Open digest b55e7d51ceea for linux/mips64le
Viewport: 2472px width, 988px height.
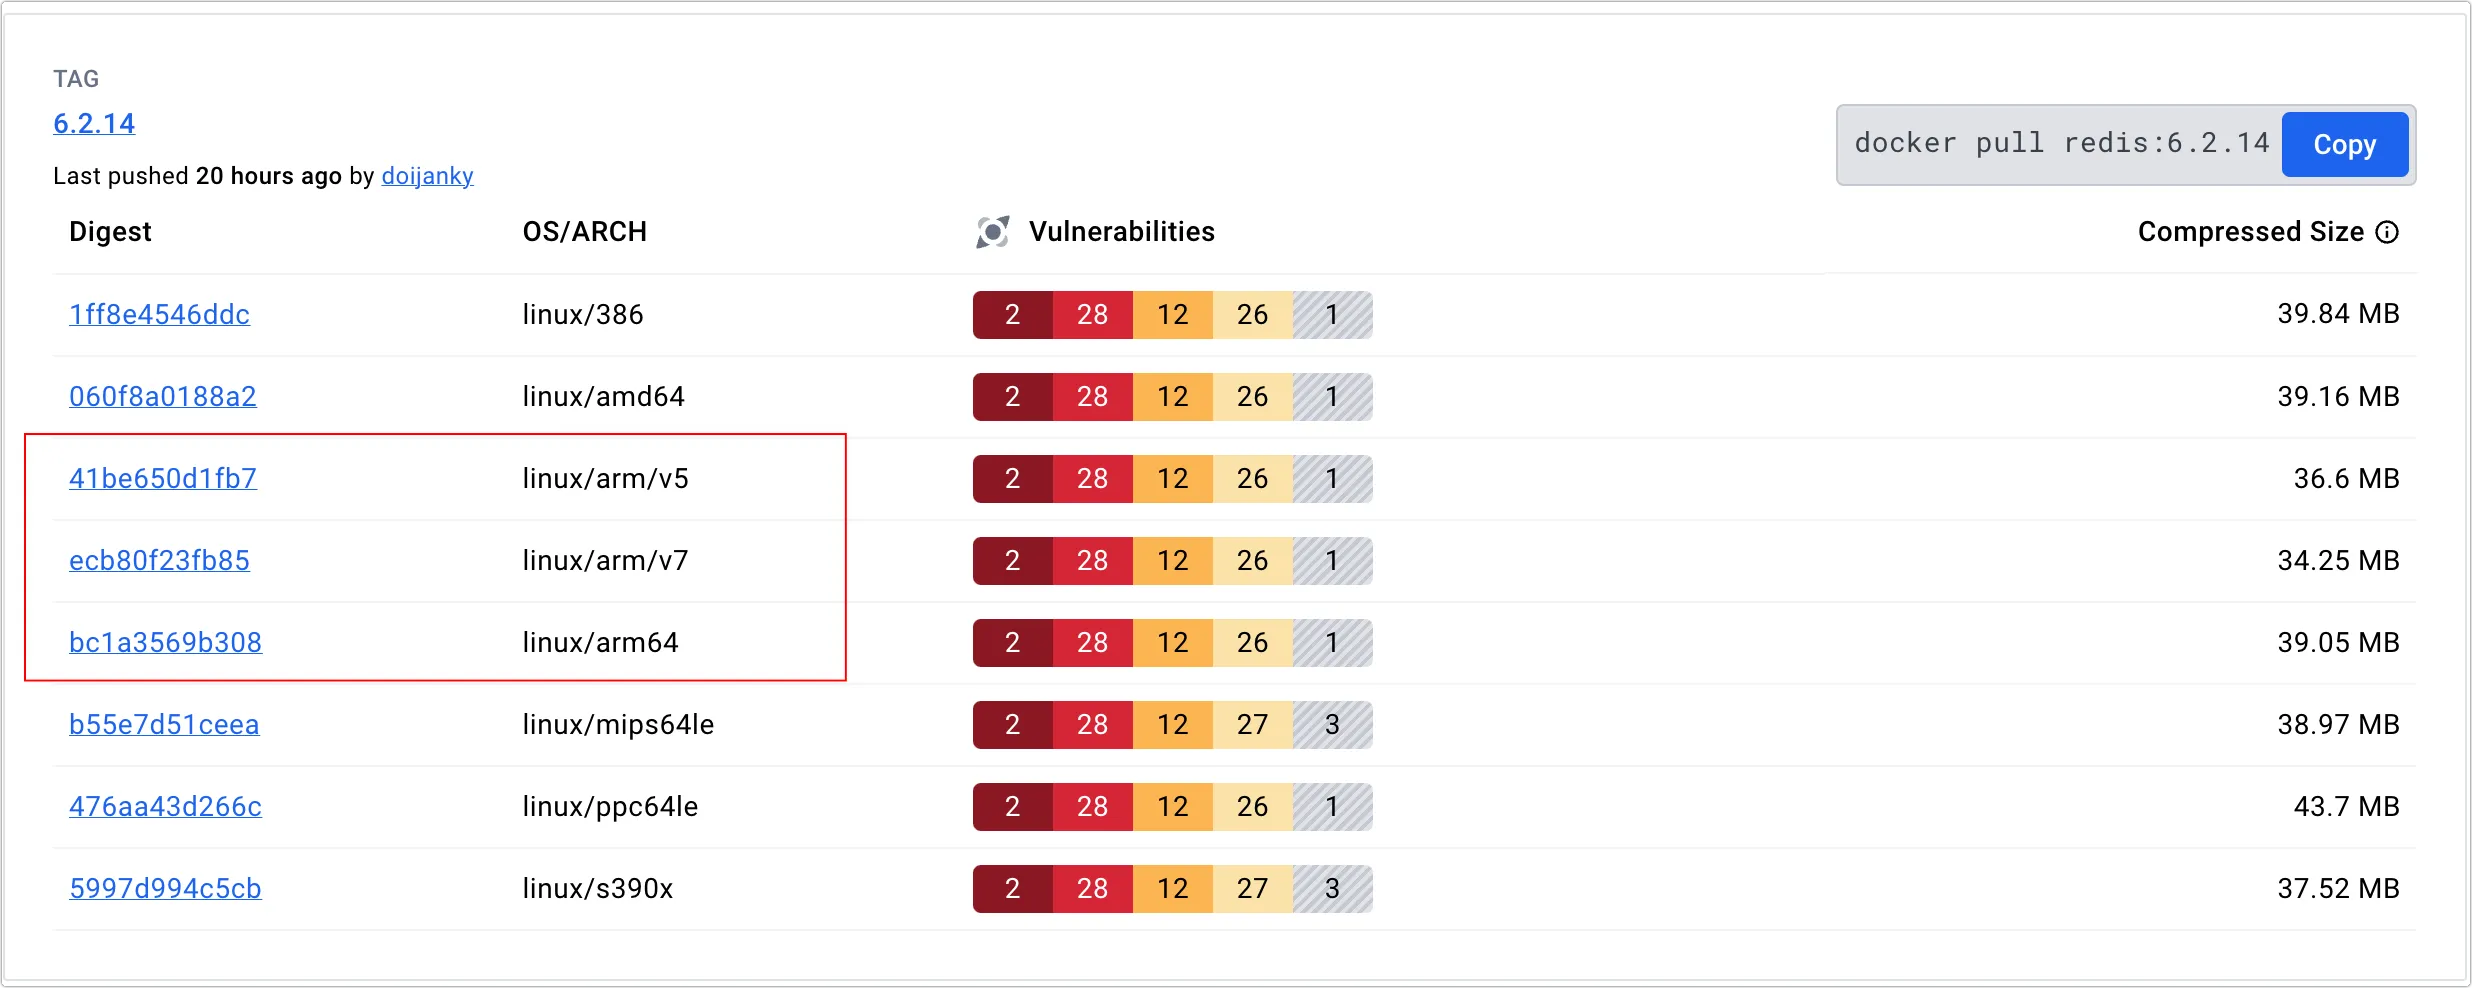(x=164, y=724)
